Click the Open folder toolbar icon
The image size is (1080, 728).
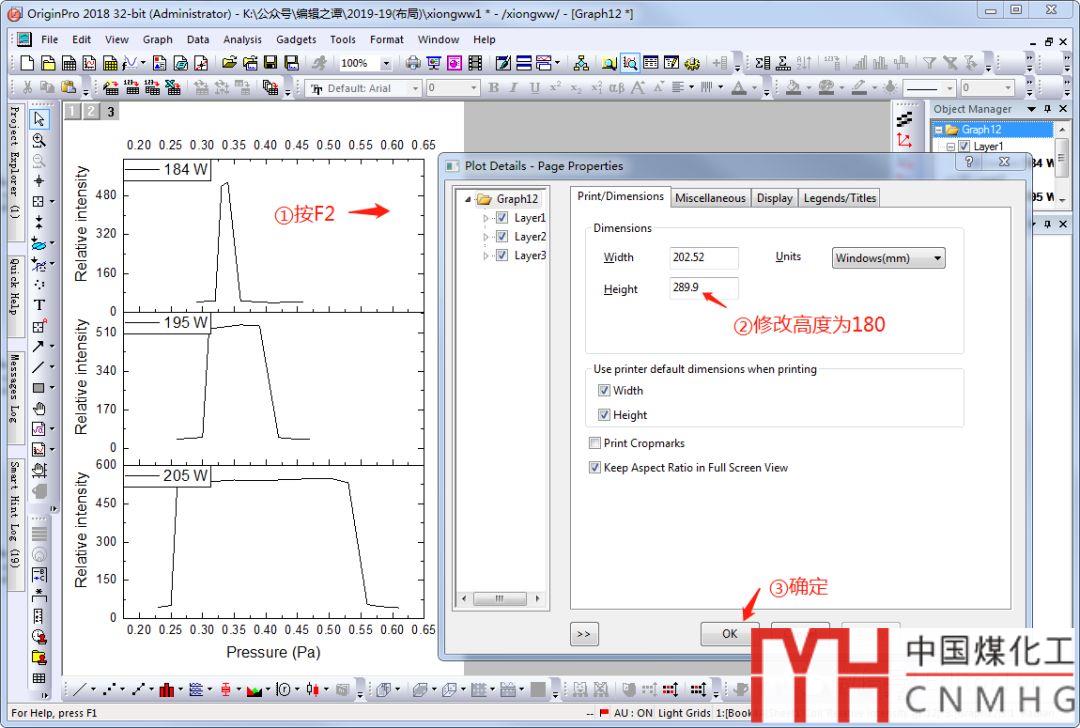point(229,63)
